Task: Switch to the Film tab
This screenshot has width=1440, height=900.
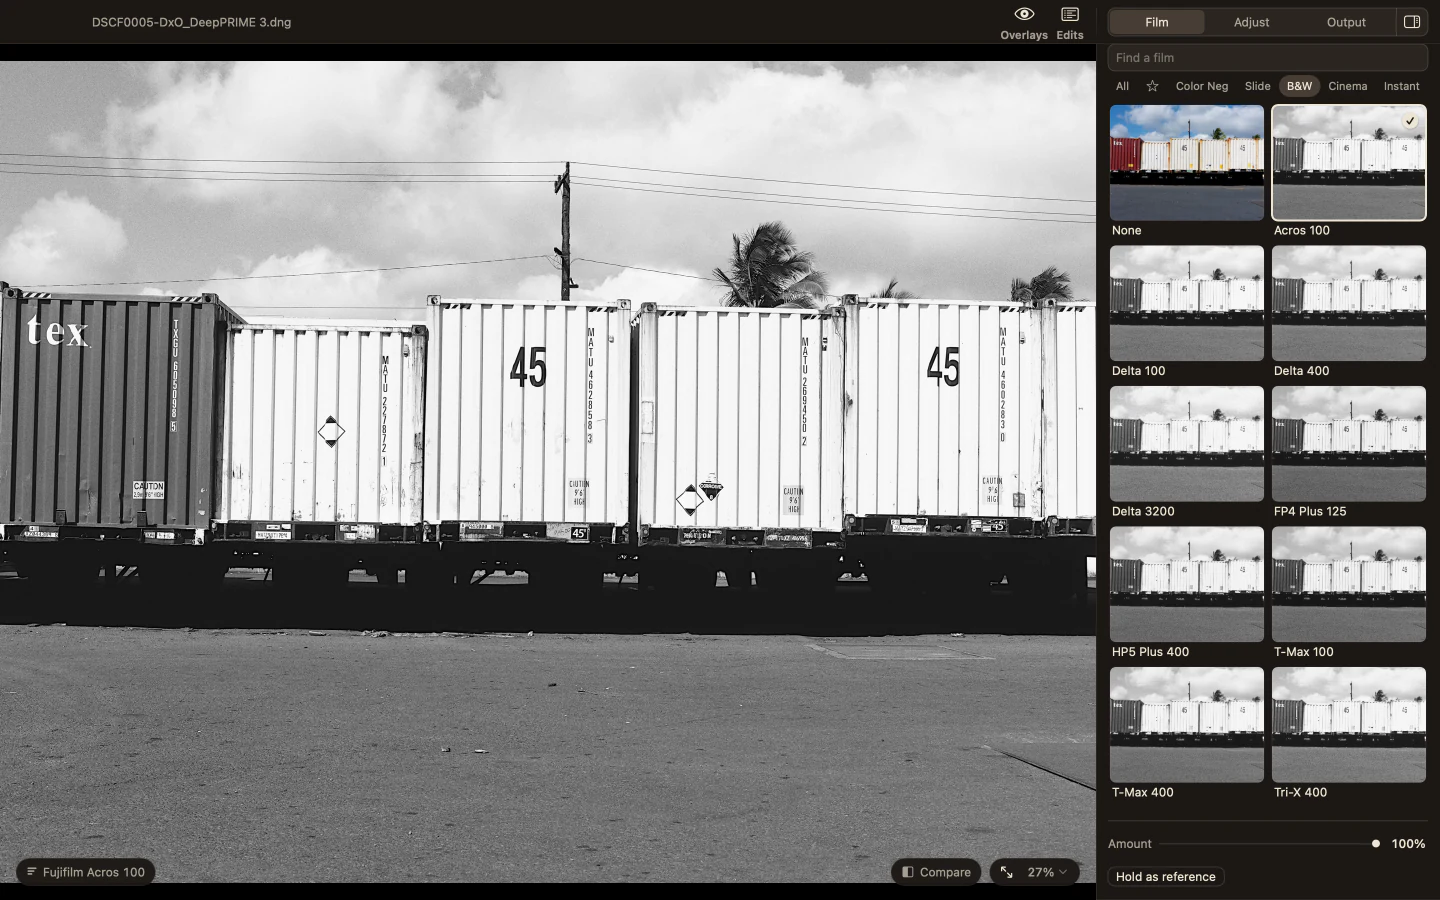Action: click(x=1157, y=22)
